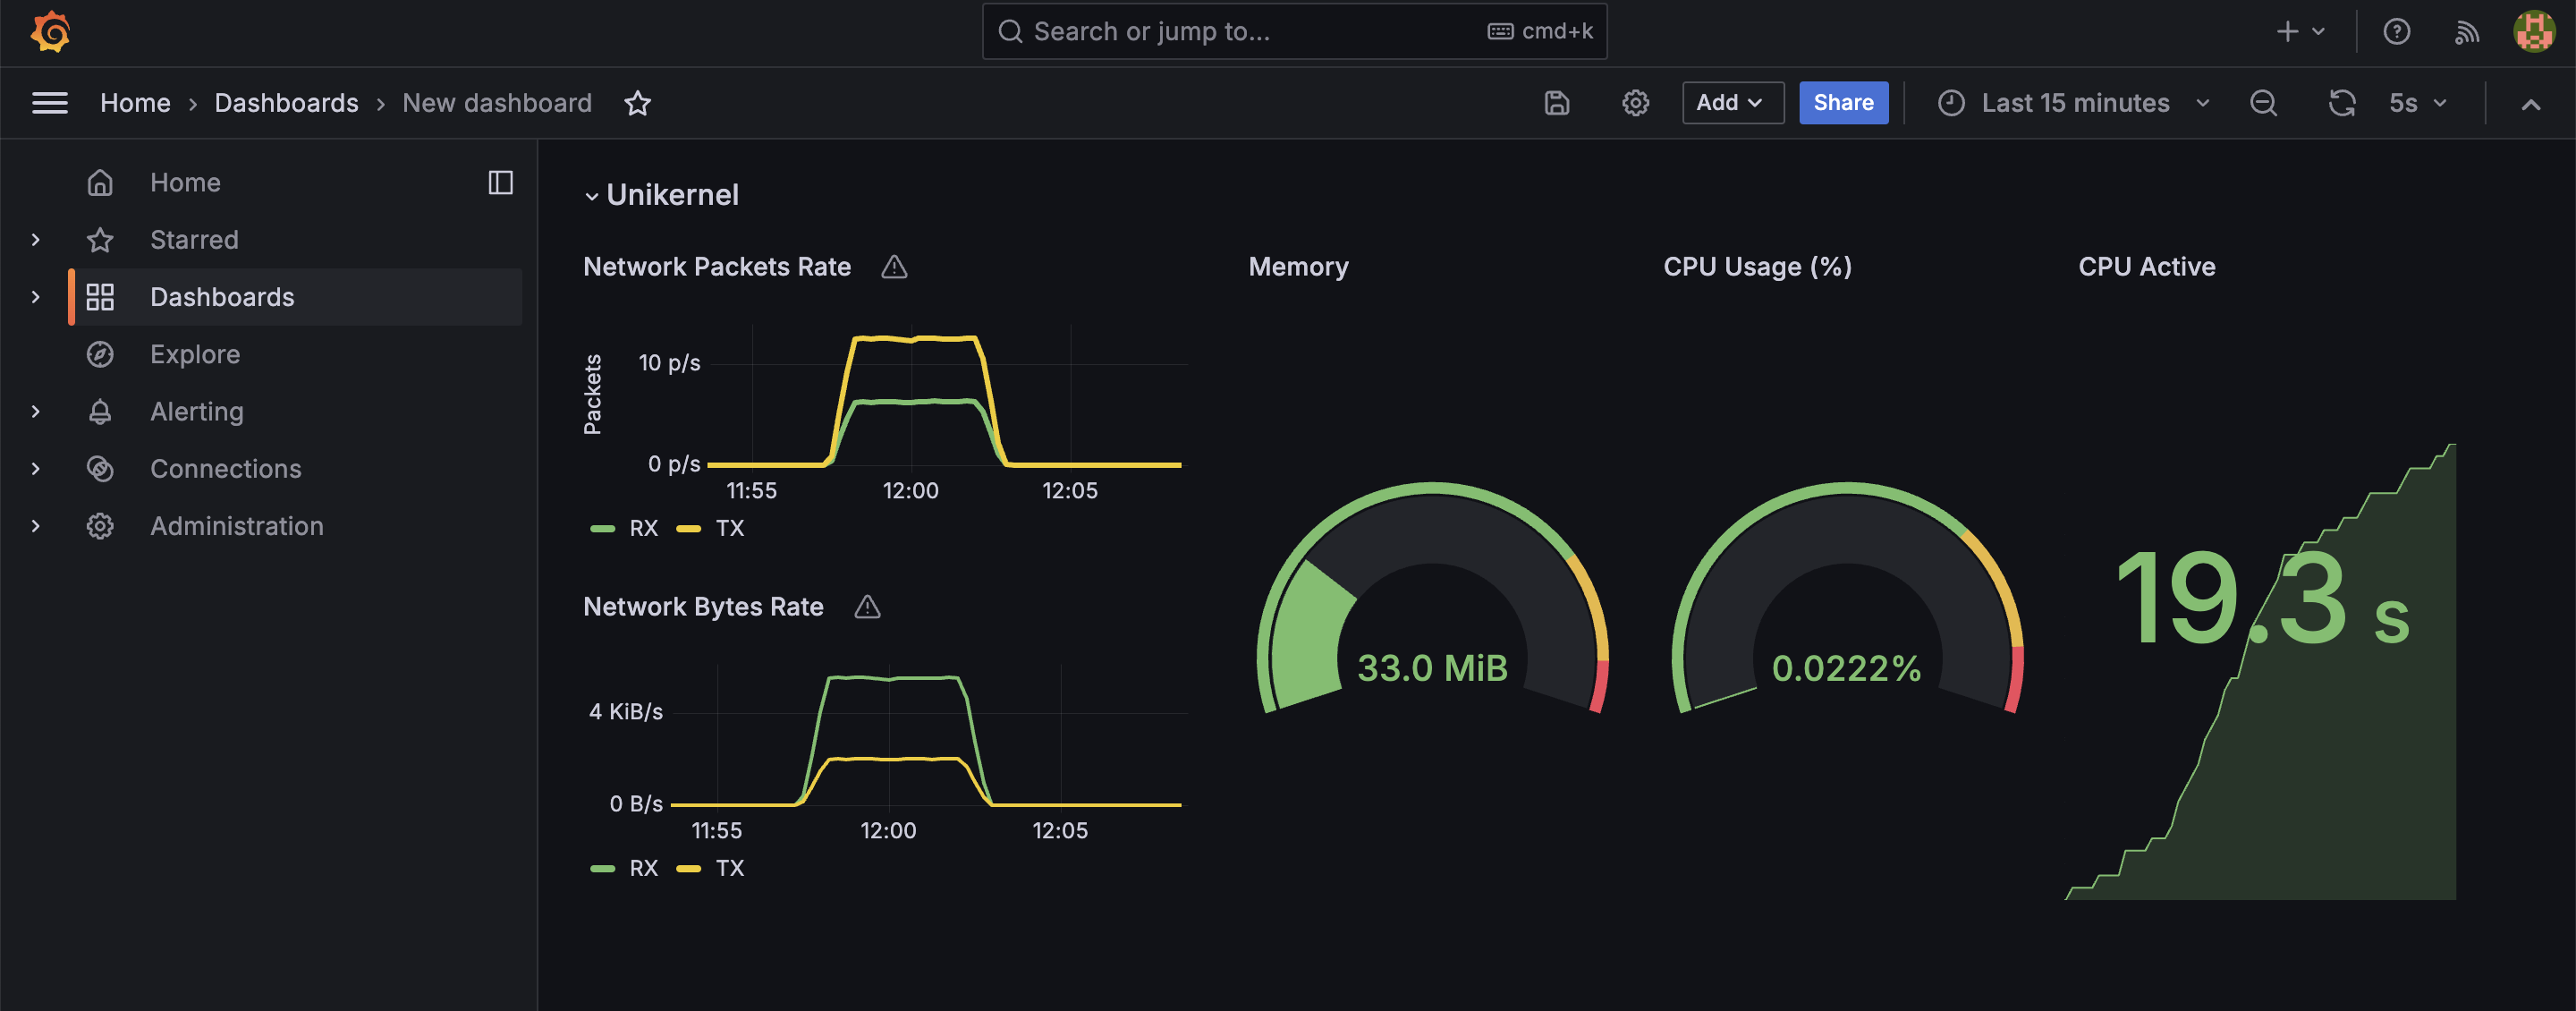The image size is (2576, 1011).
Task: Focus the Search or jump to field
Action: (x=1294, y=32)
